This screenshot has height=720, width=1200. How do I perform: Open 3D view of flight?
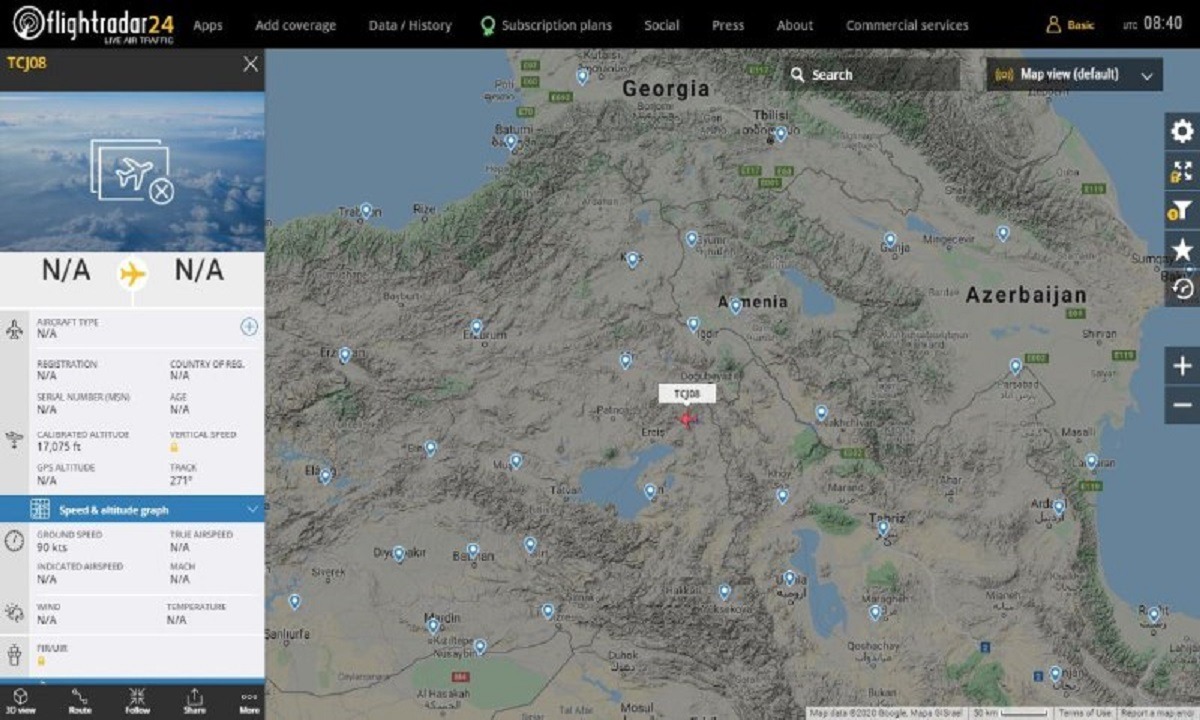tap(20, 700)
